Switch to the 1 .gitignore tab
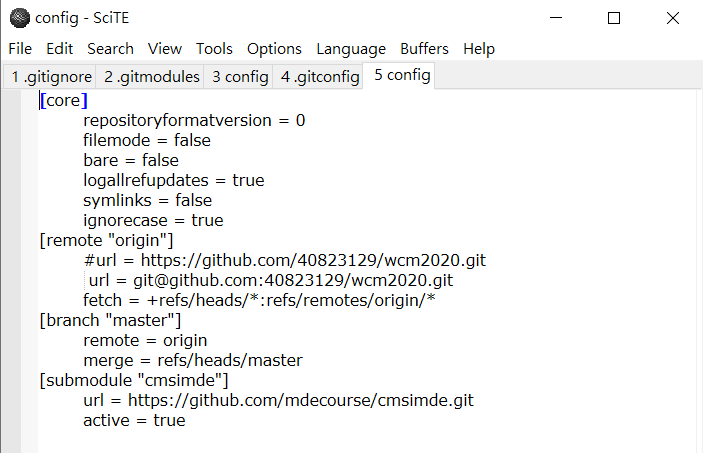 click(51, 77)
